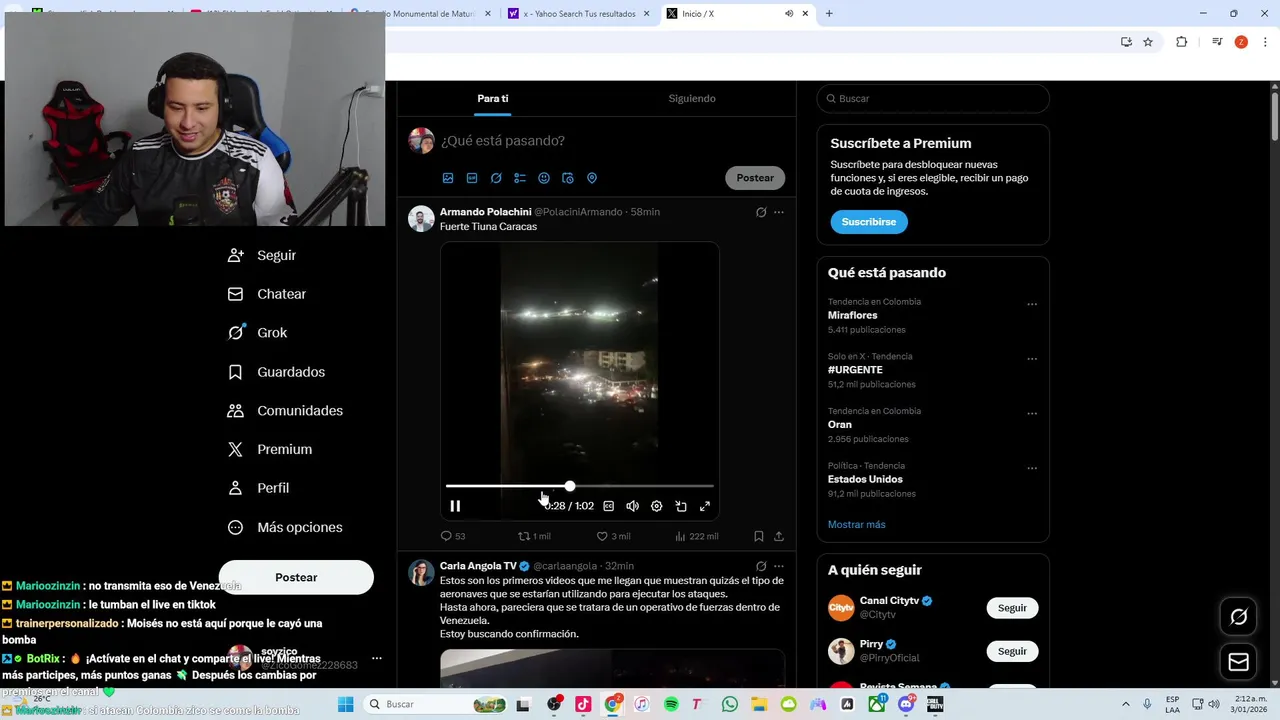Follow Canal Citytv
This screenshot has width=1280, height=720.
tap(1012, 608)
